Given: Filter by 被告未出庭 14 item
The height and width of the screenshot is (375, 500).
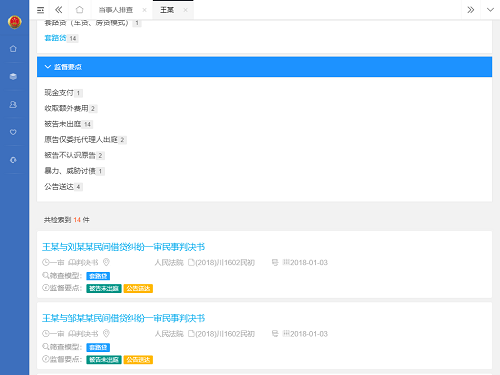Looking at the screenshot, I should click(x=68, y=124).
